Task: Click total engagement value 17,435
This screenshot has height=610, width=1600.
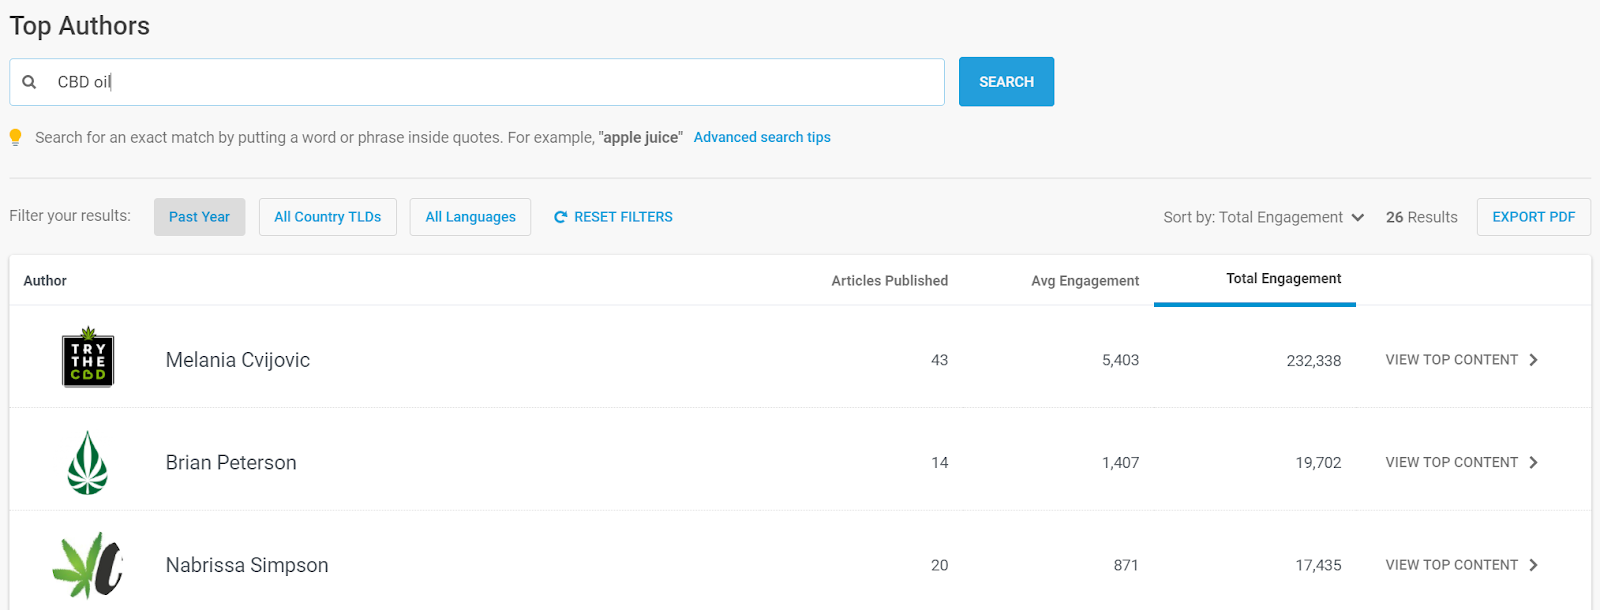Action: pos(1318,565)
